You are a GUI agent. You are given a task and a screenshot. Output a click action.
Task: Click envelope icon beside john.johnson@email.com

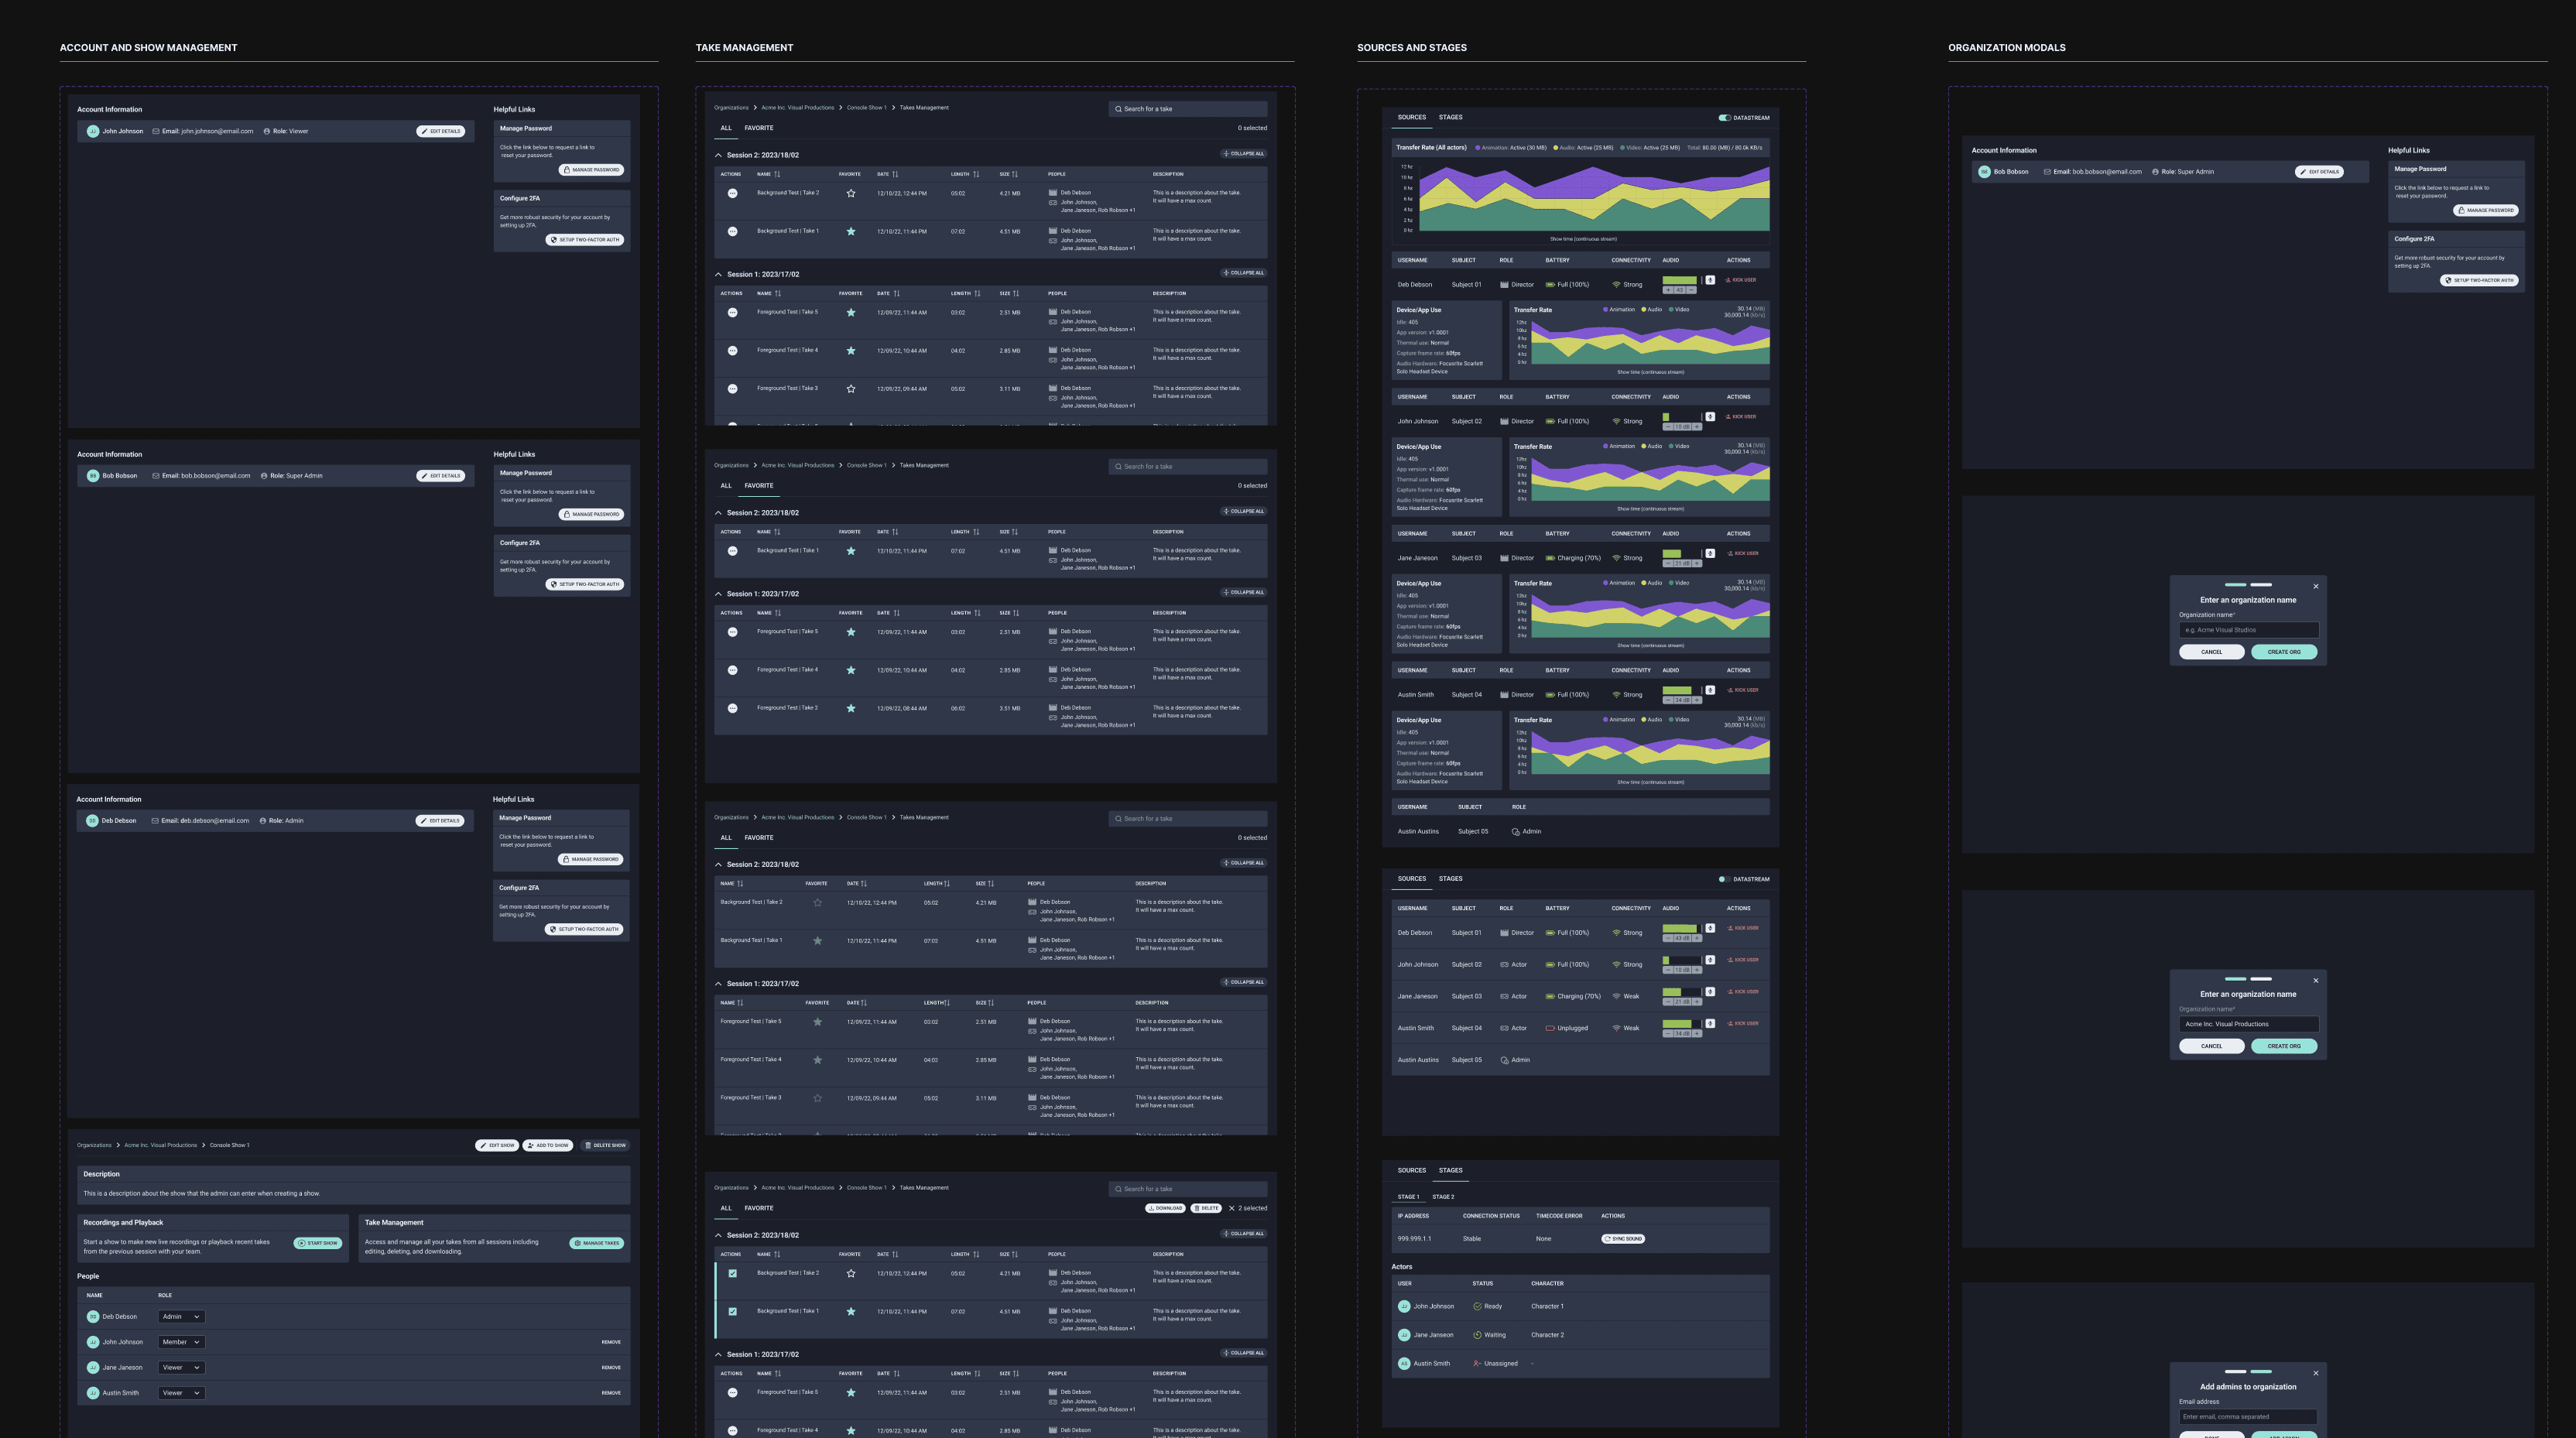(x=156, y=131)
